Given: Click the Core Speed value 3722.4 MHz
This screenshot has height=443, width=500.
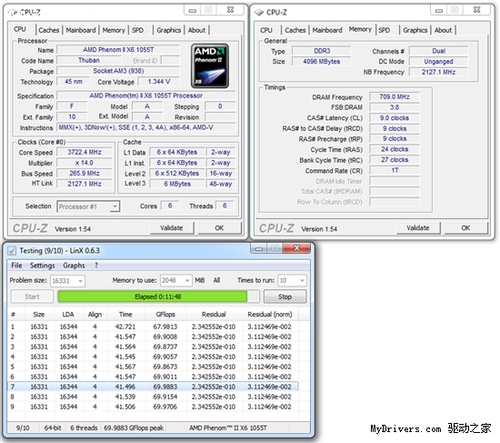Looking at the screenshot, I should [84, 152].
